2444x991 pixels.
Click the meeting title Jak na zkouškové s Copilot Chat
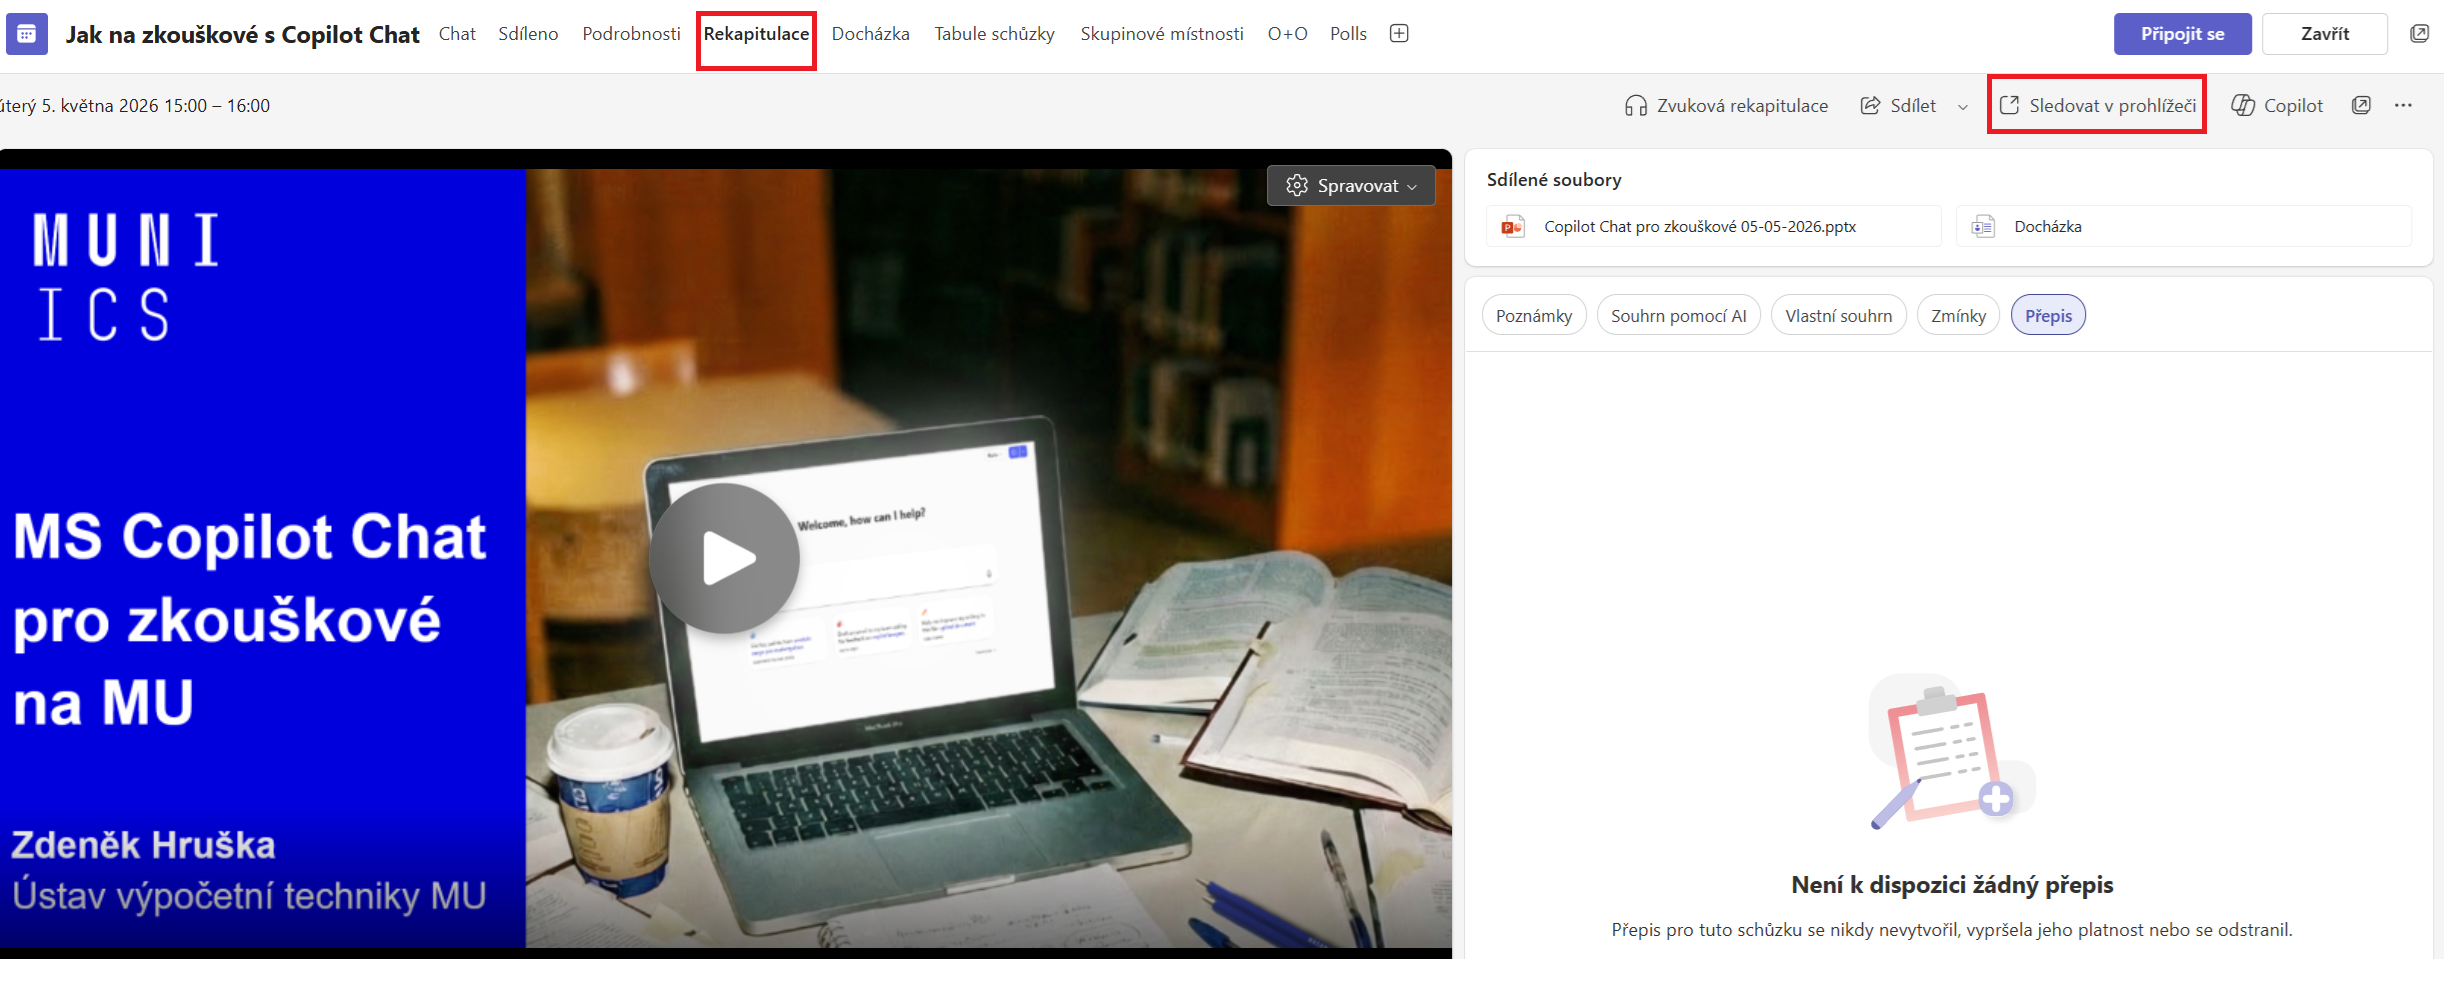click(243, 35)
